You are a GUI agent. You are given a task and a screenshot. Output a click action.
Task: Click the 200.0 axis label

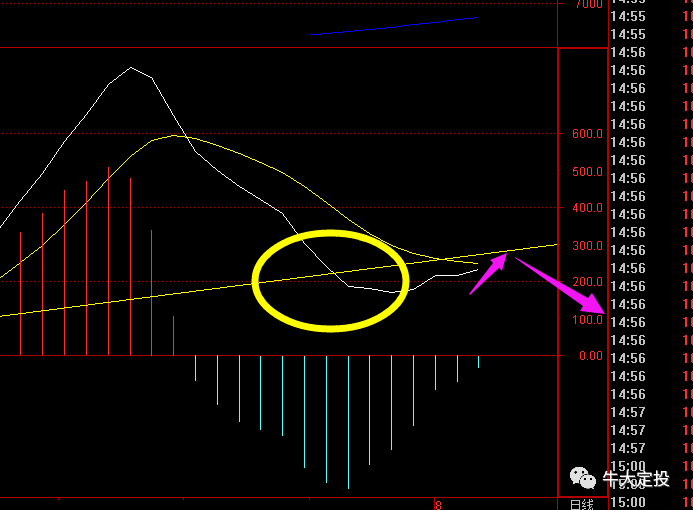point(587,282)
